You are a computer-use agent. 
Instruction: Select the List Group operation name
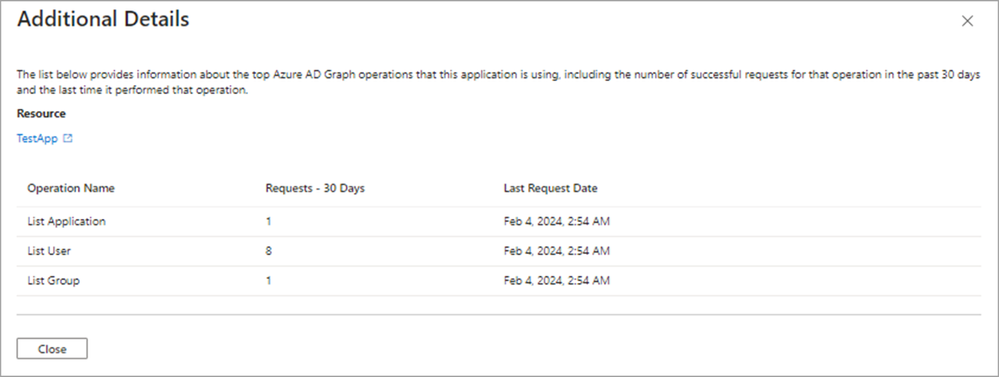54,280
